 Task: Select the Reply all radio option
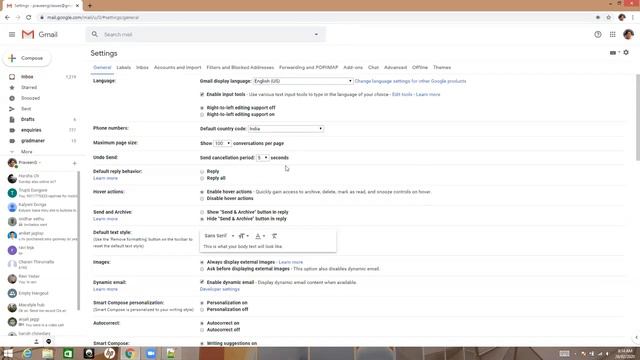pos(202,178)
